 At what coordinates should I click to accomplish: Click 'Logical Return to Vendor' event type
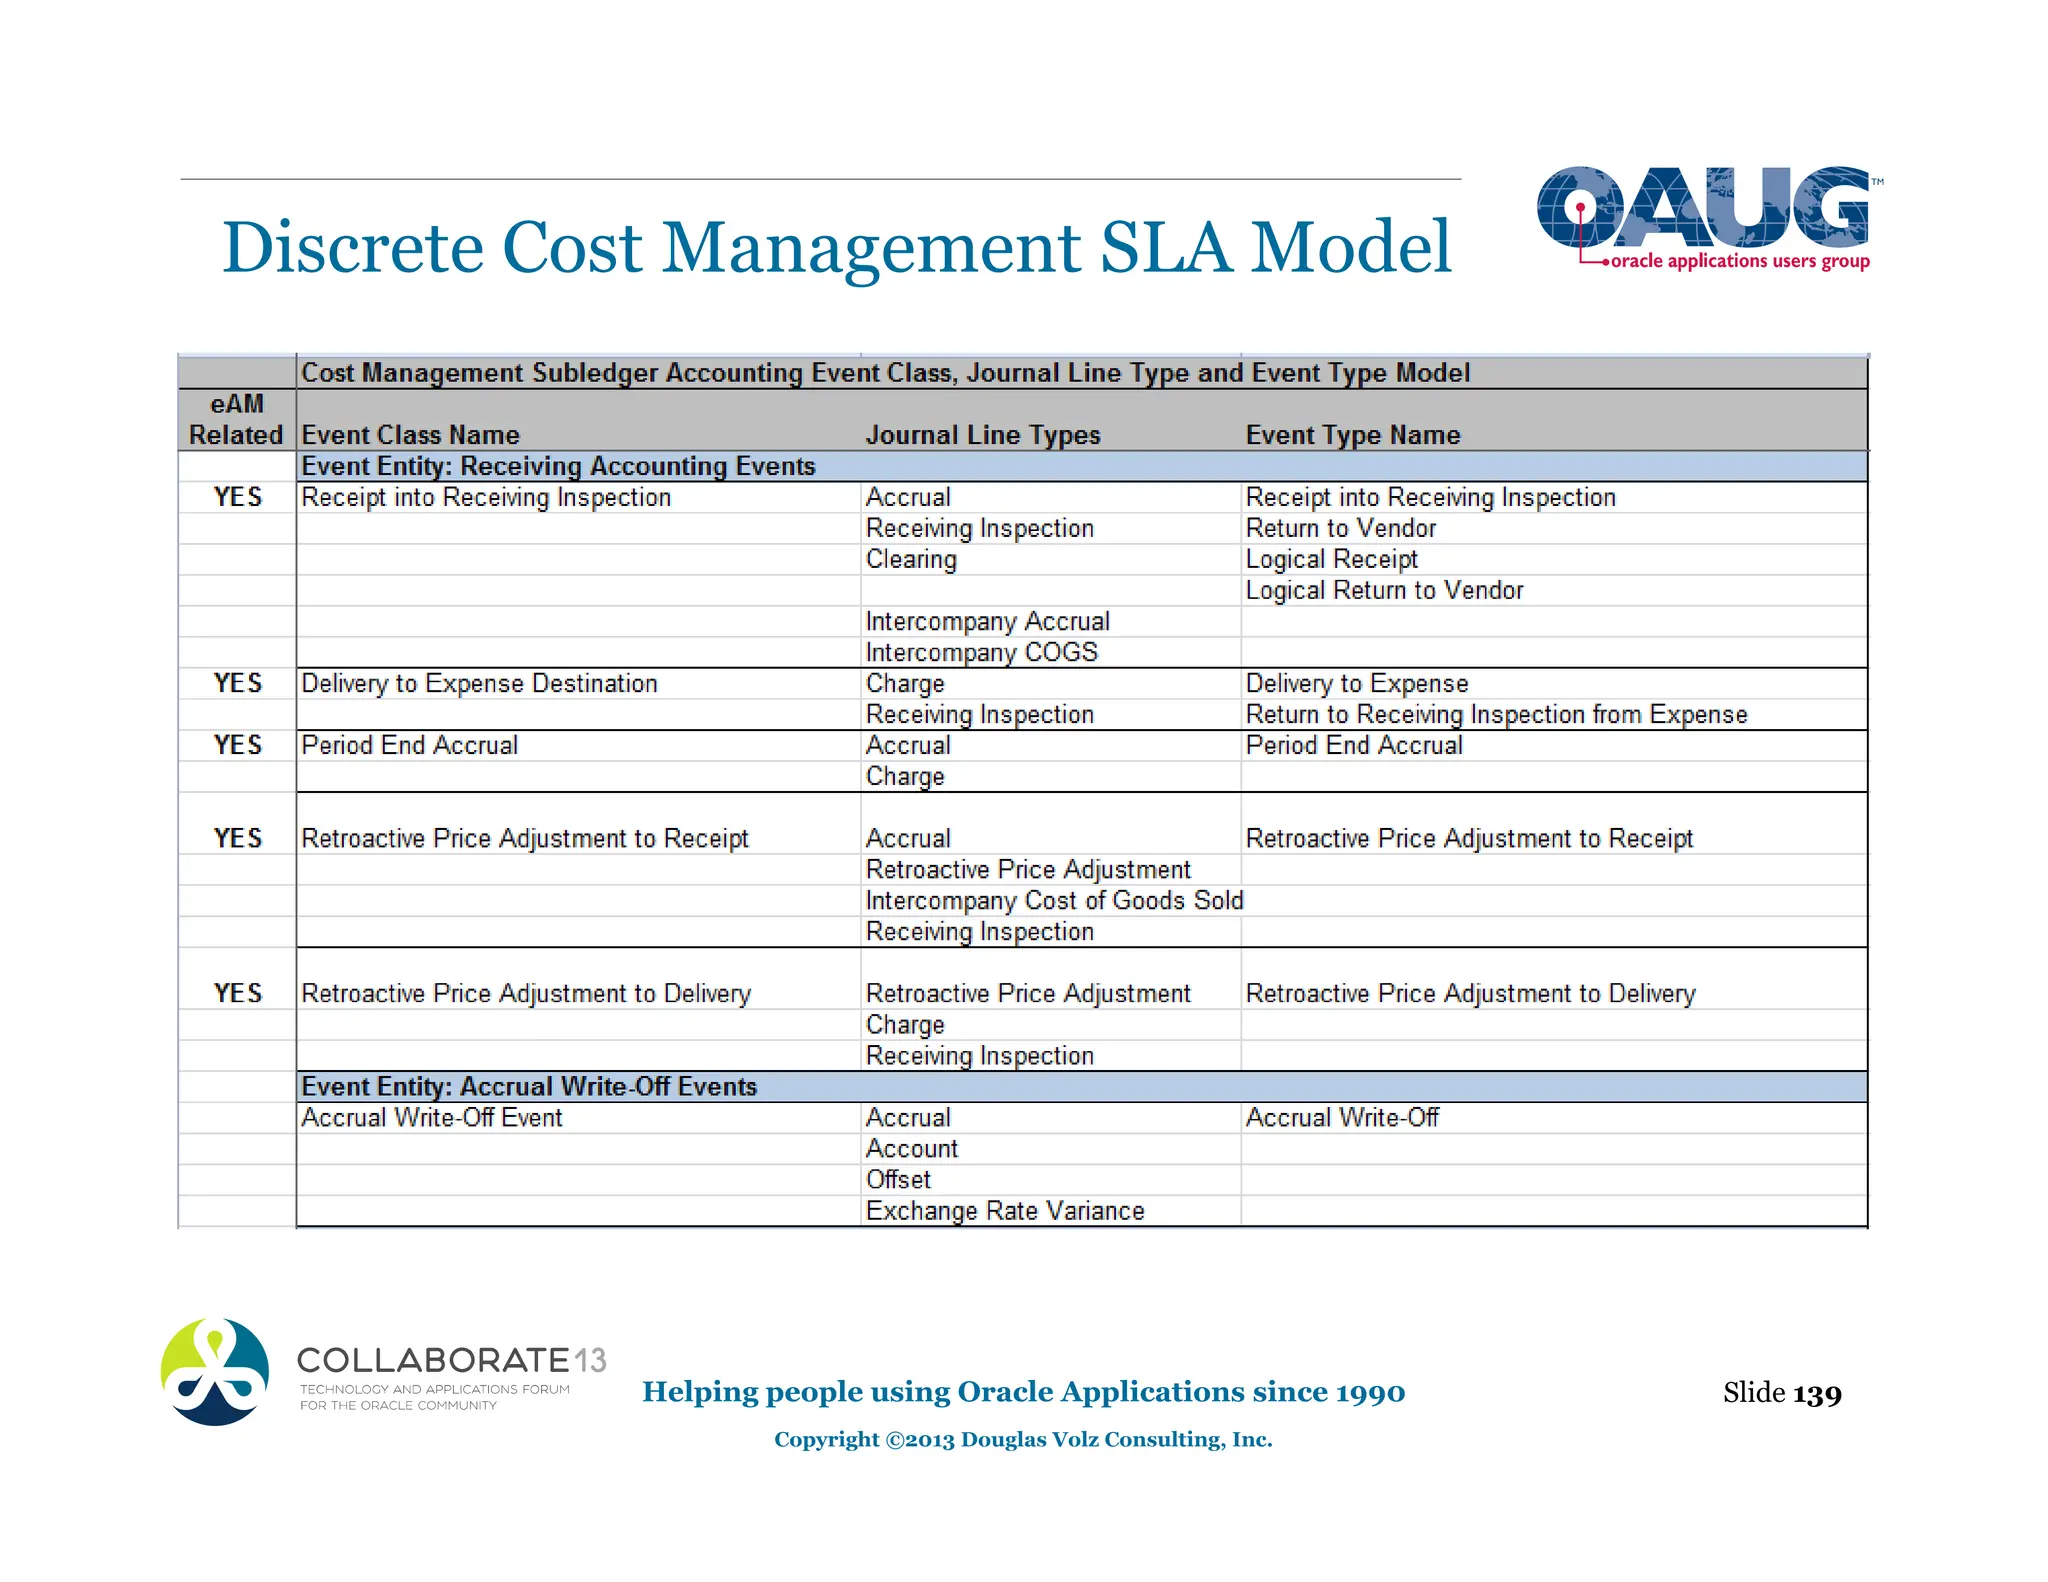[x=1384, y=591]
